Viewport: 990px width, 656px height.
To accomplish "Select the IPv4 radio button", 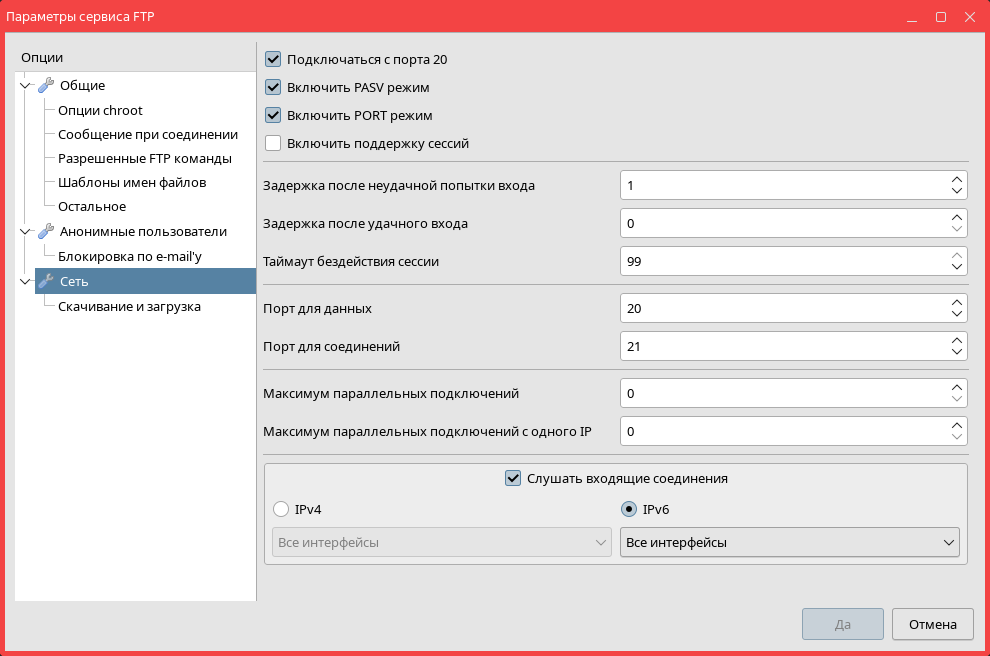I will point(281,509).
